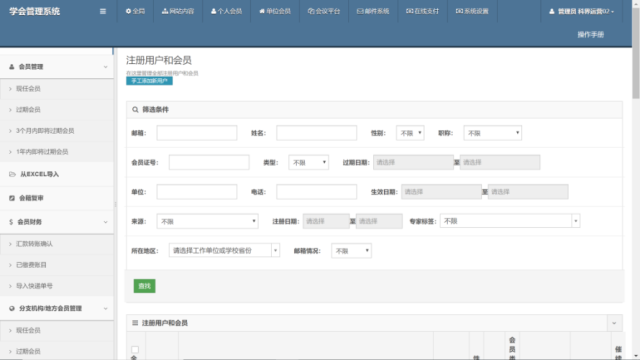Focus the 电话 input field
This screenshot has width=640, height=360.
(316, 192)
